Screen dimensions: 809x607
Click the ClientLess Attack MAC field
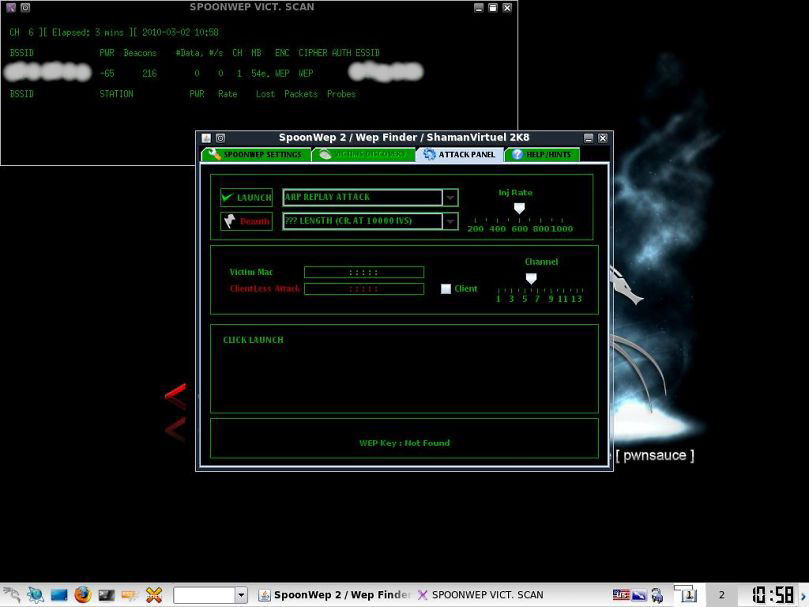(364, 289)
